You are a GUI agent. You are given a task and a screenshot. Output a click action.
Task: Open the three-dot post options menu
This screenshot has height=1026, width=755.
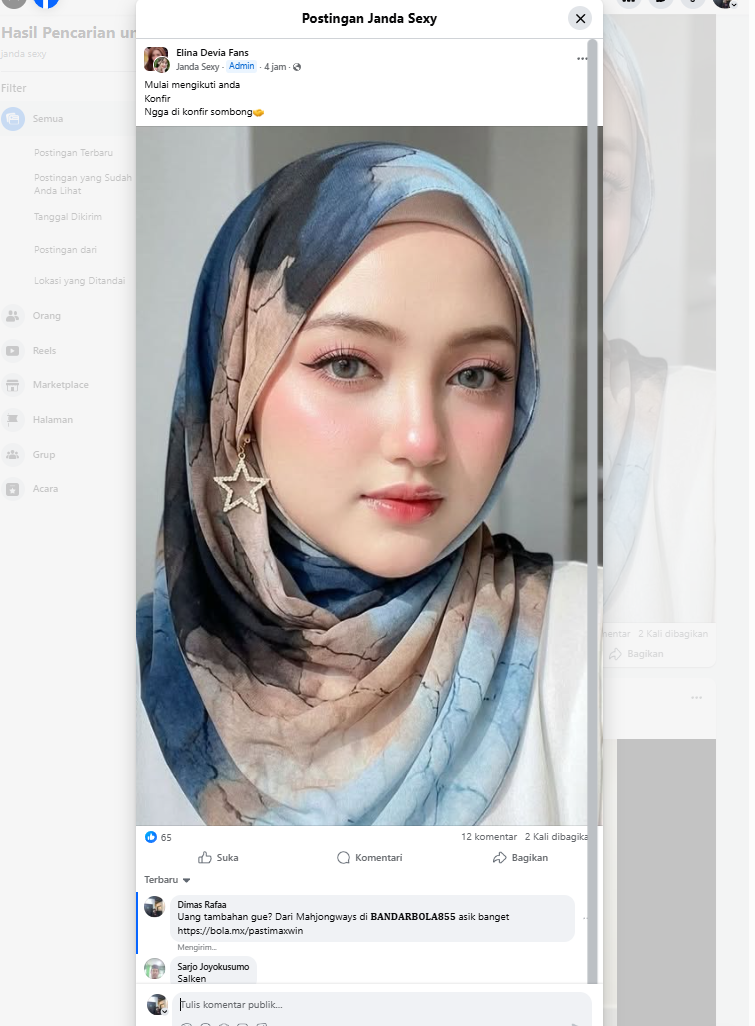pos(582,59)
